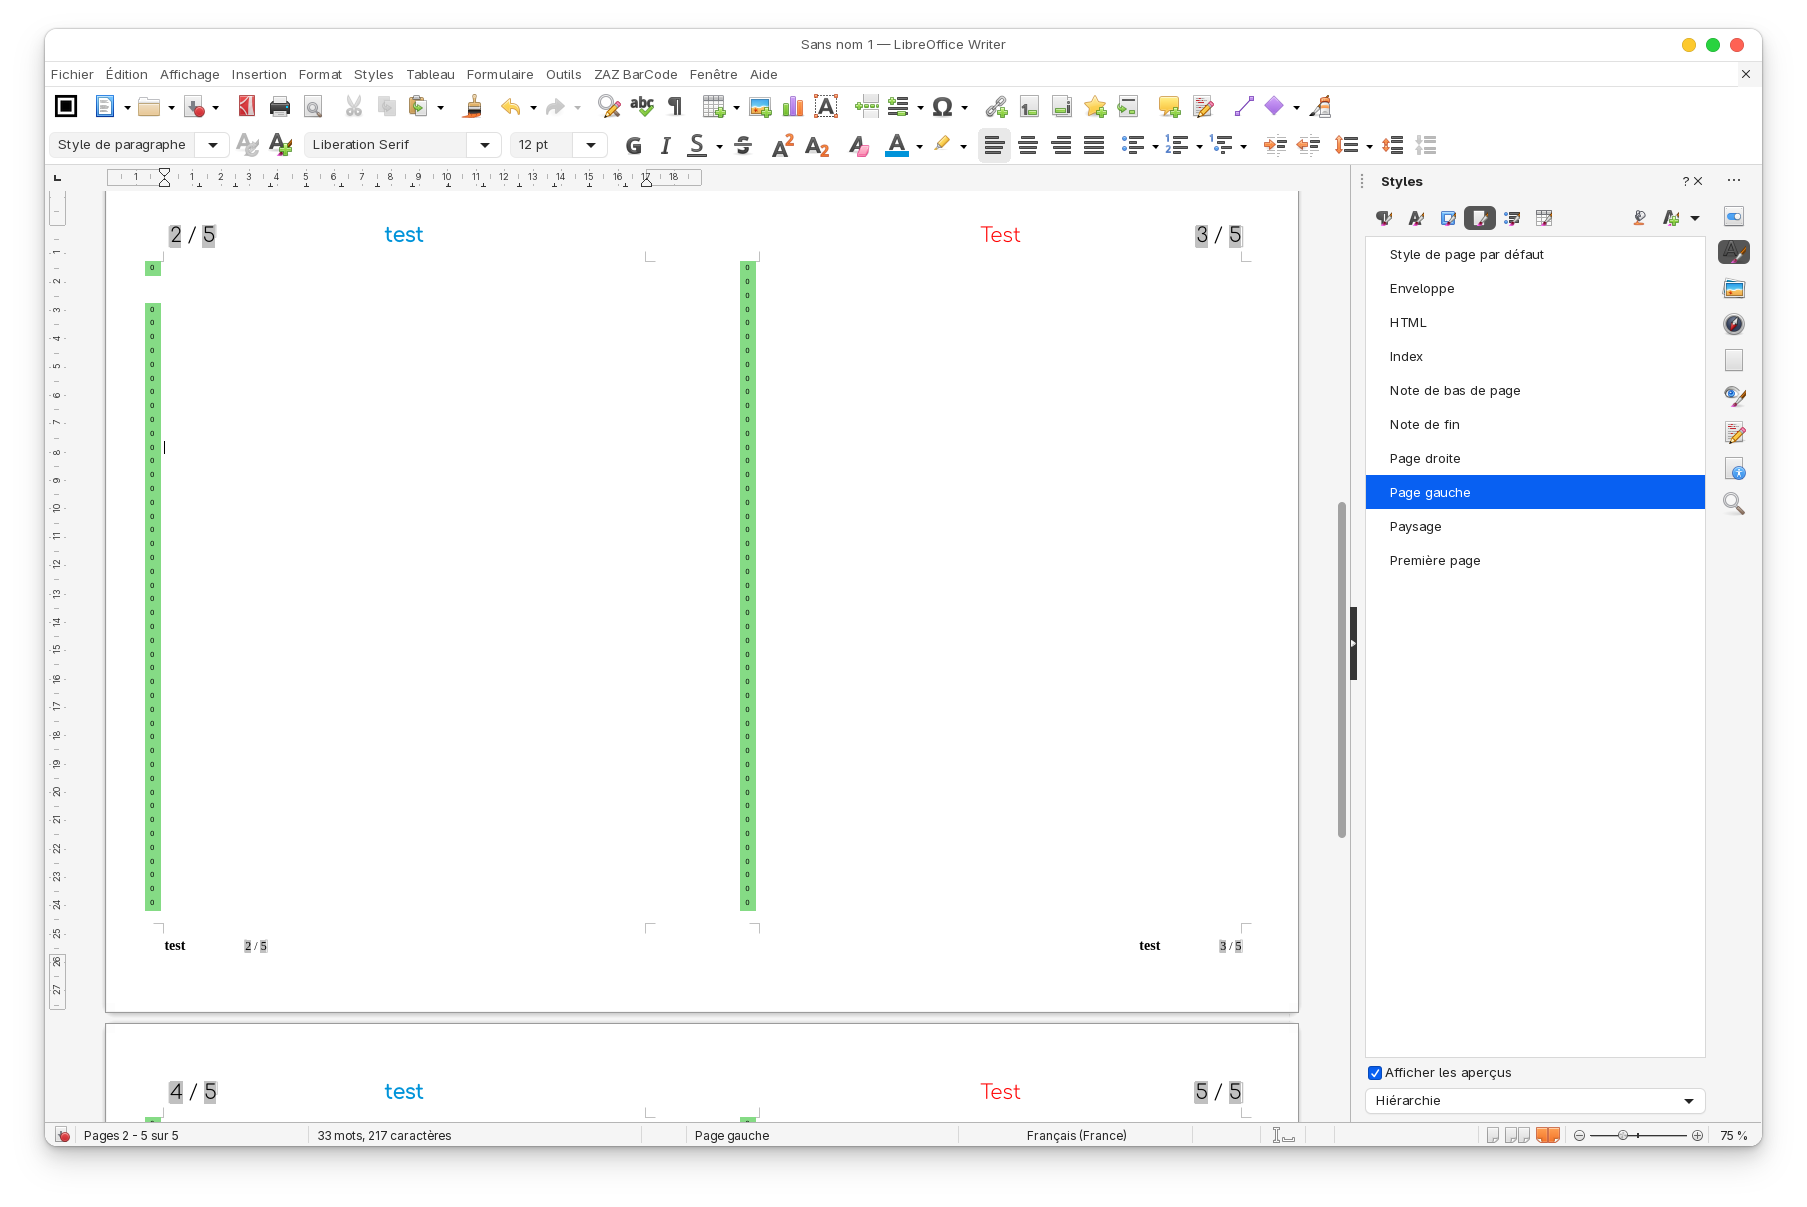Insert line drawing tool icon
This screenshot has width=1807, height=1207.
pos(1244,107)
